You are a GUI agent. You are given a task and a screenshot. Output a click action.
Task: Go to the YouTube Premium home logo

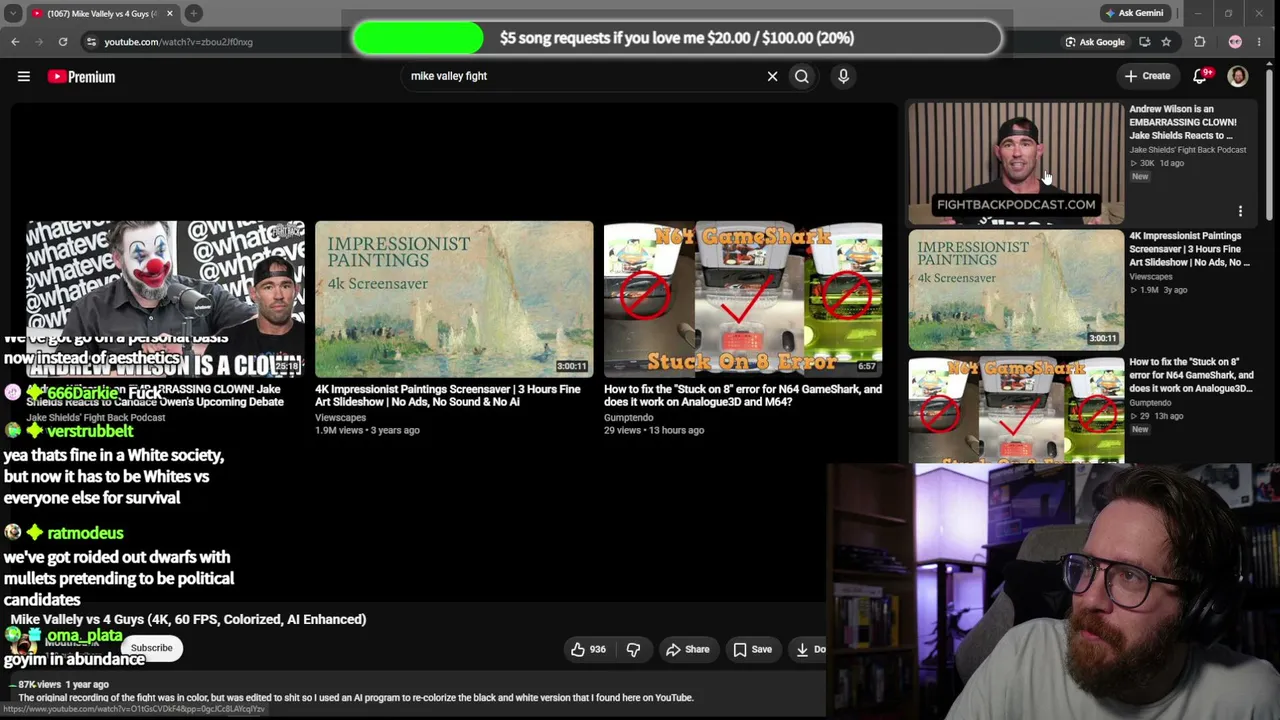[x=81, y=76]
